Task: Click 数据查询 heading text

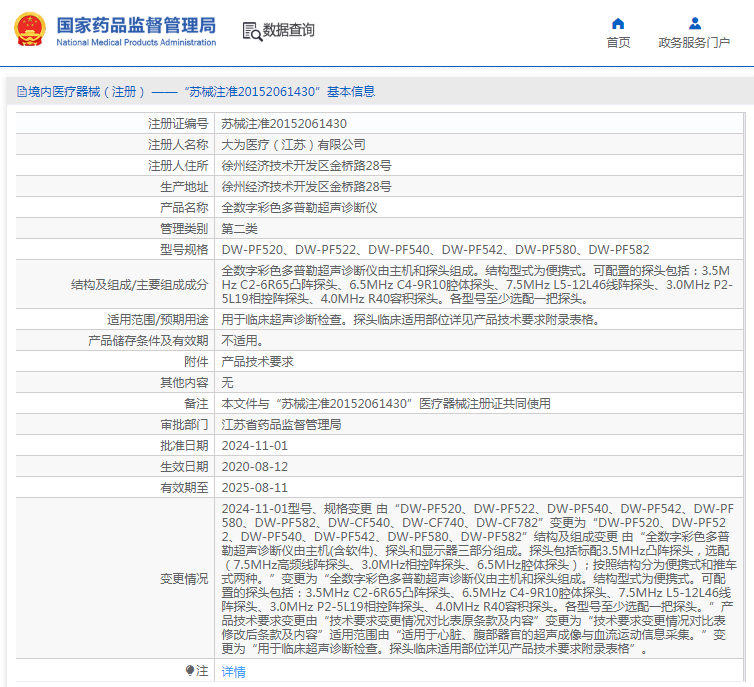Action: [289, 30]
